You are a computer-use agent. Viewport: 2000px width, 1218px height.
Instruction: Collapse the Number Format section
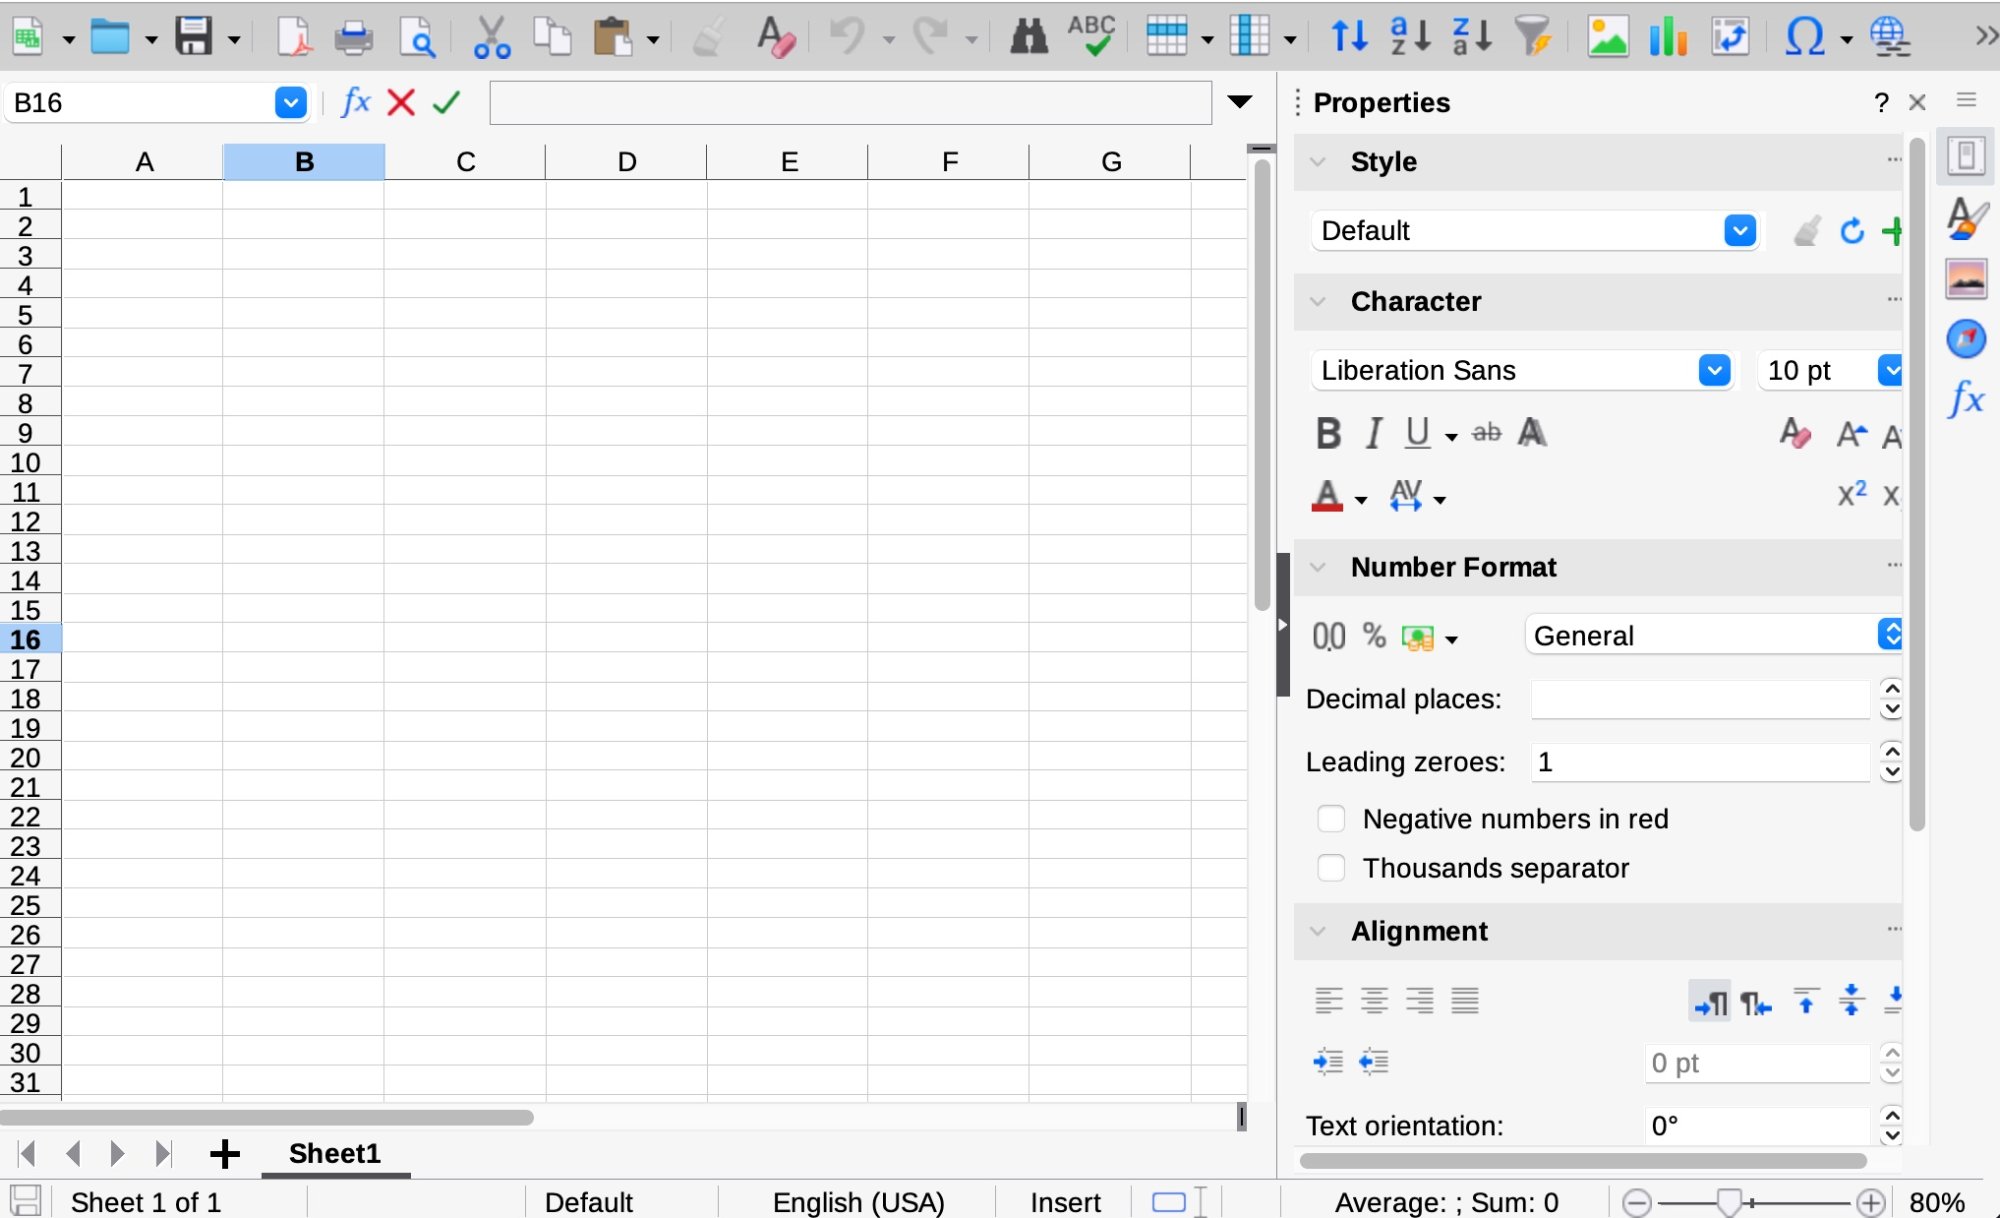point(1318,567)
